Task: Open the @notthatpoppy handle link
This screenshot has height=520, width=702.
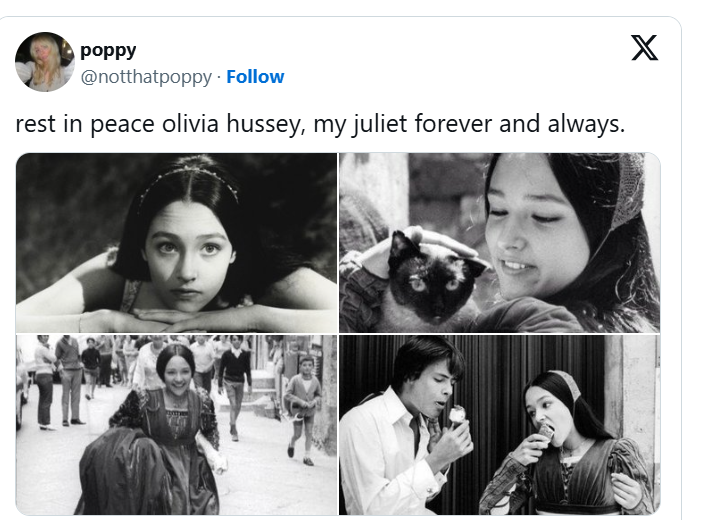Action: [146, 77]
